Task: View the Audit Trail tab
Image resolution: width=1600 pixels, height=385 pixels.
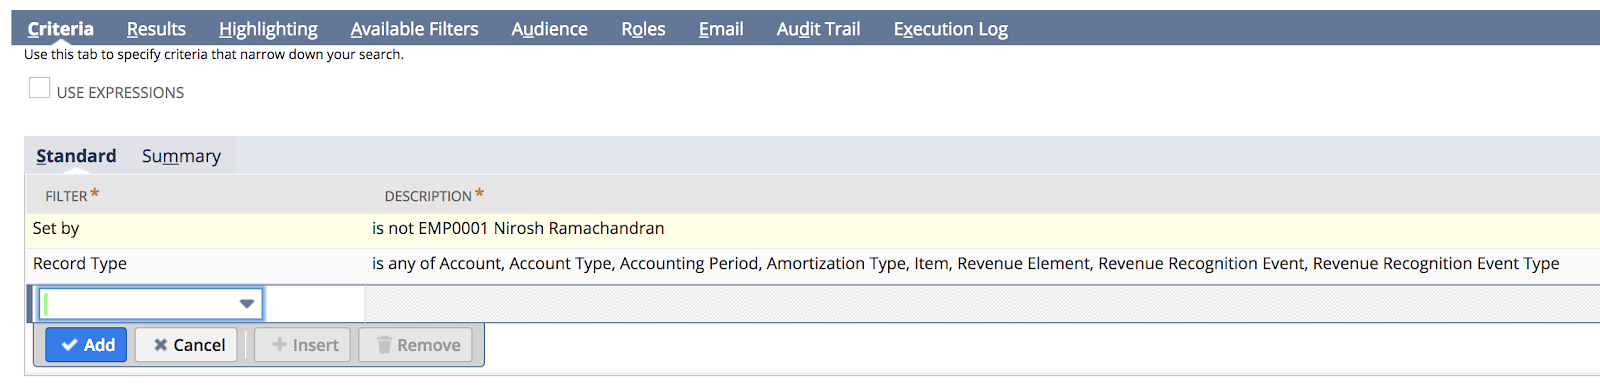Action: (x=818, y=29)
